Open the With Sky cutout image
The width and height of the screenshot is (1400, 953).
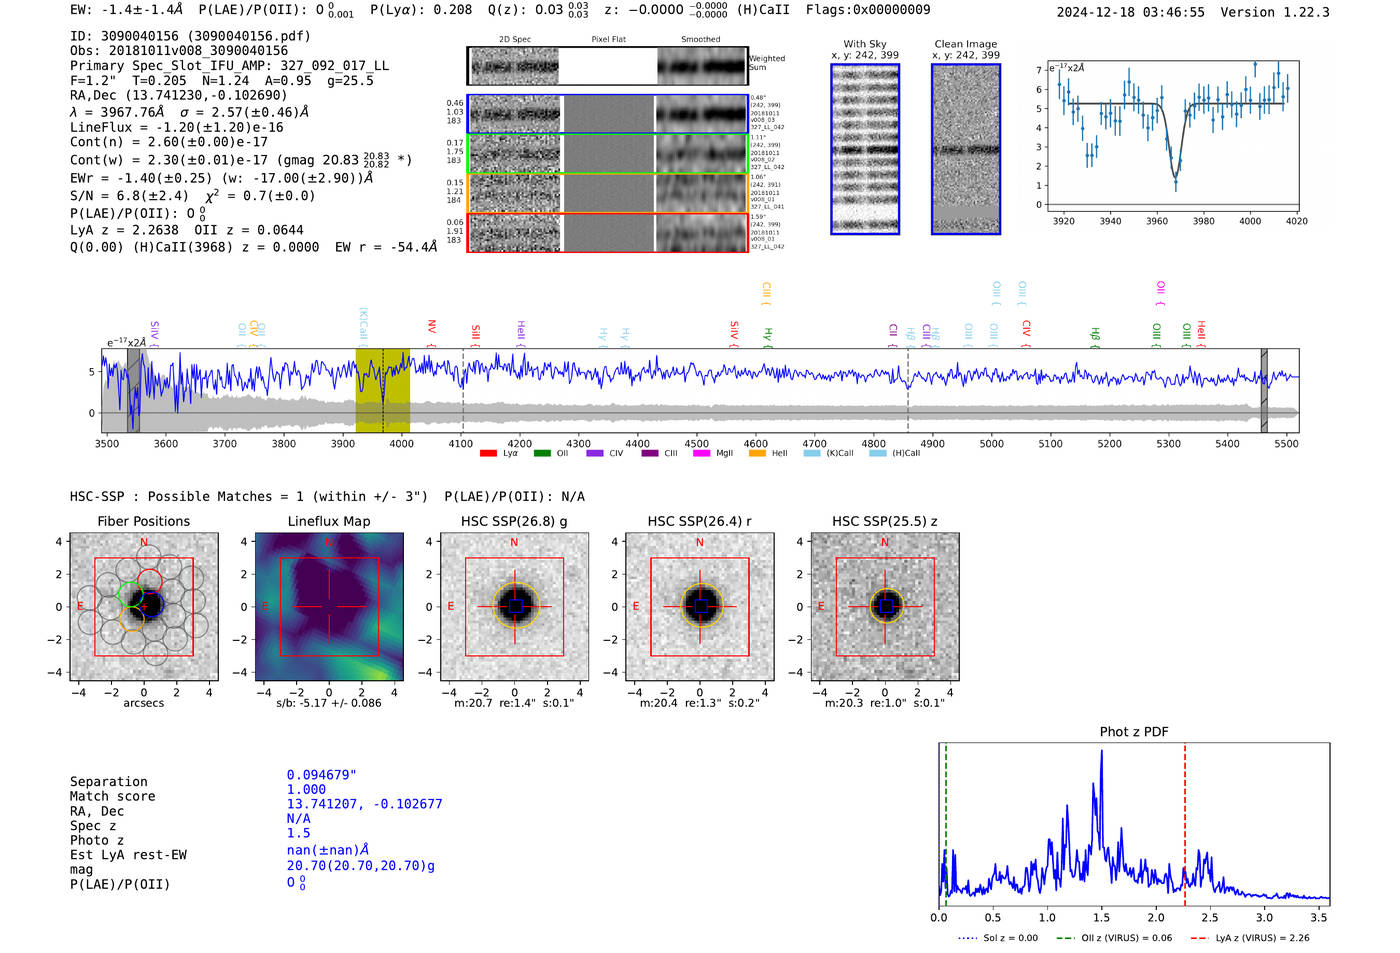click(865, 149)
